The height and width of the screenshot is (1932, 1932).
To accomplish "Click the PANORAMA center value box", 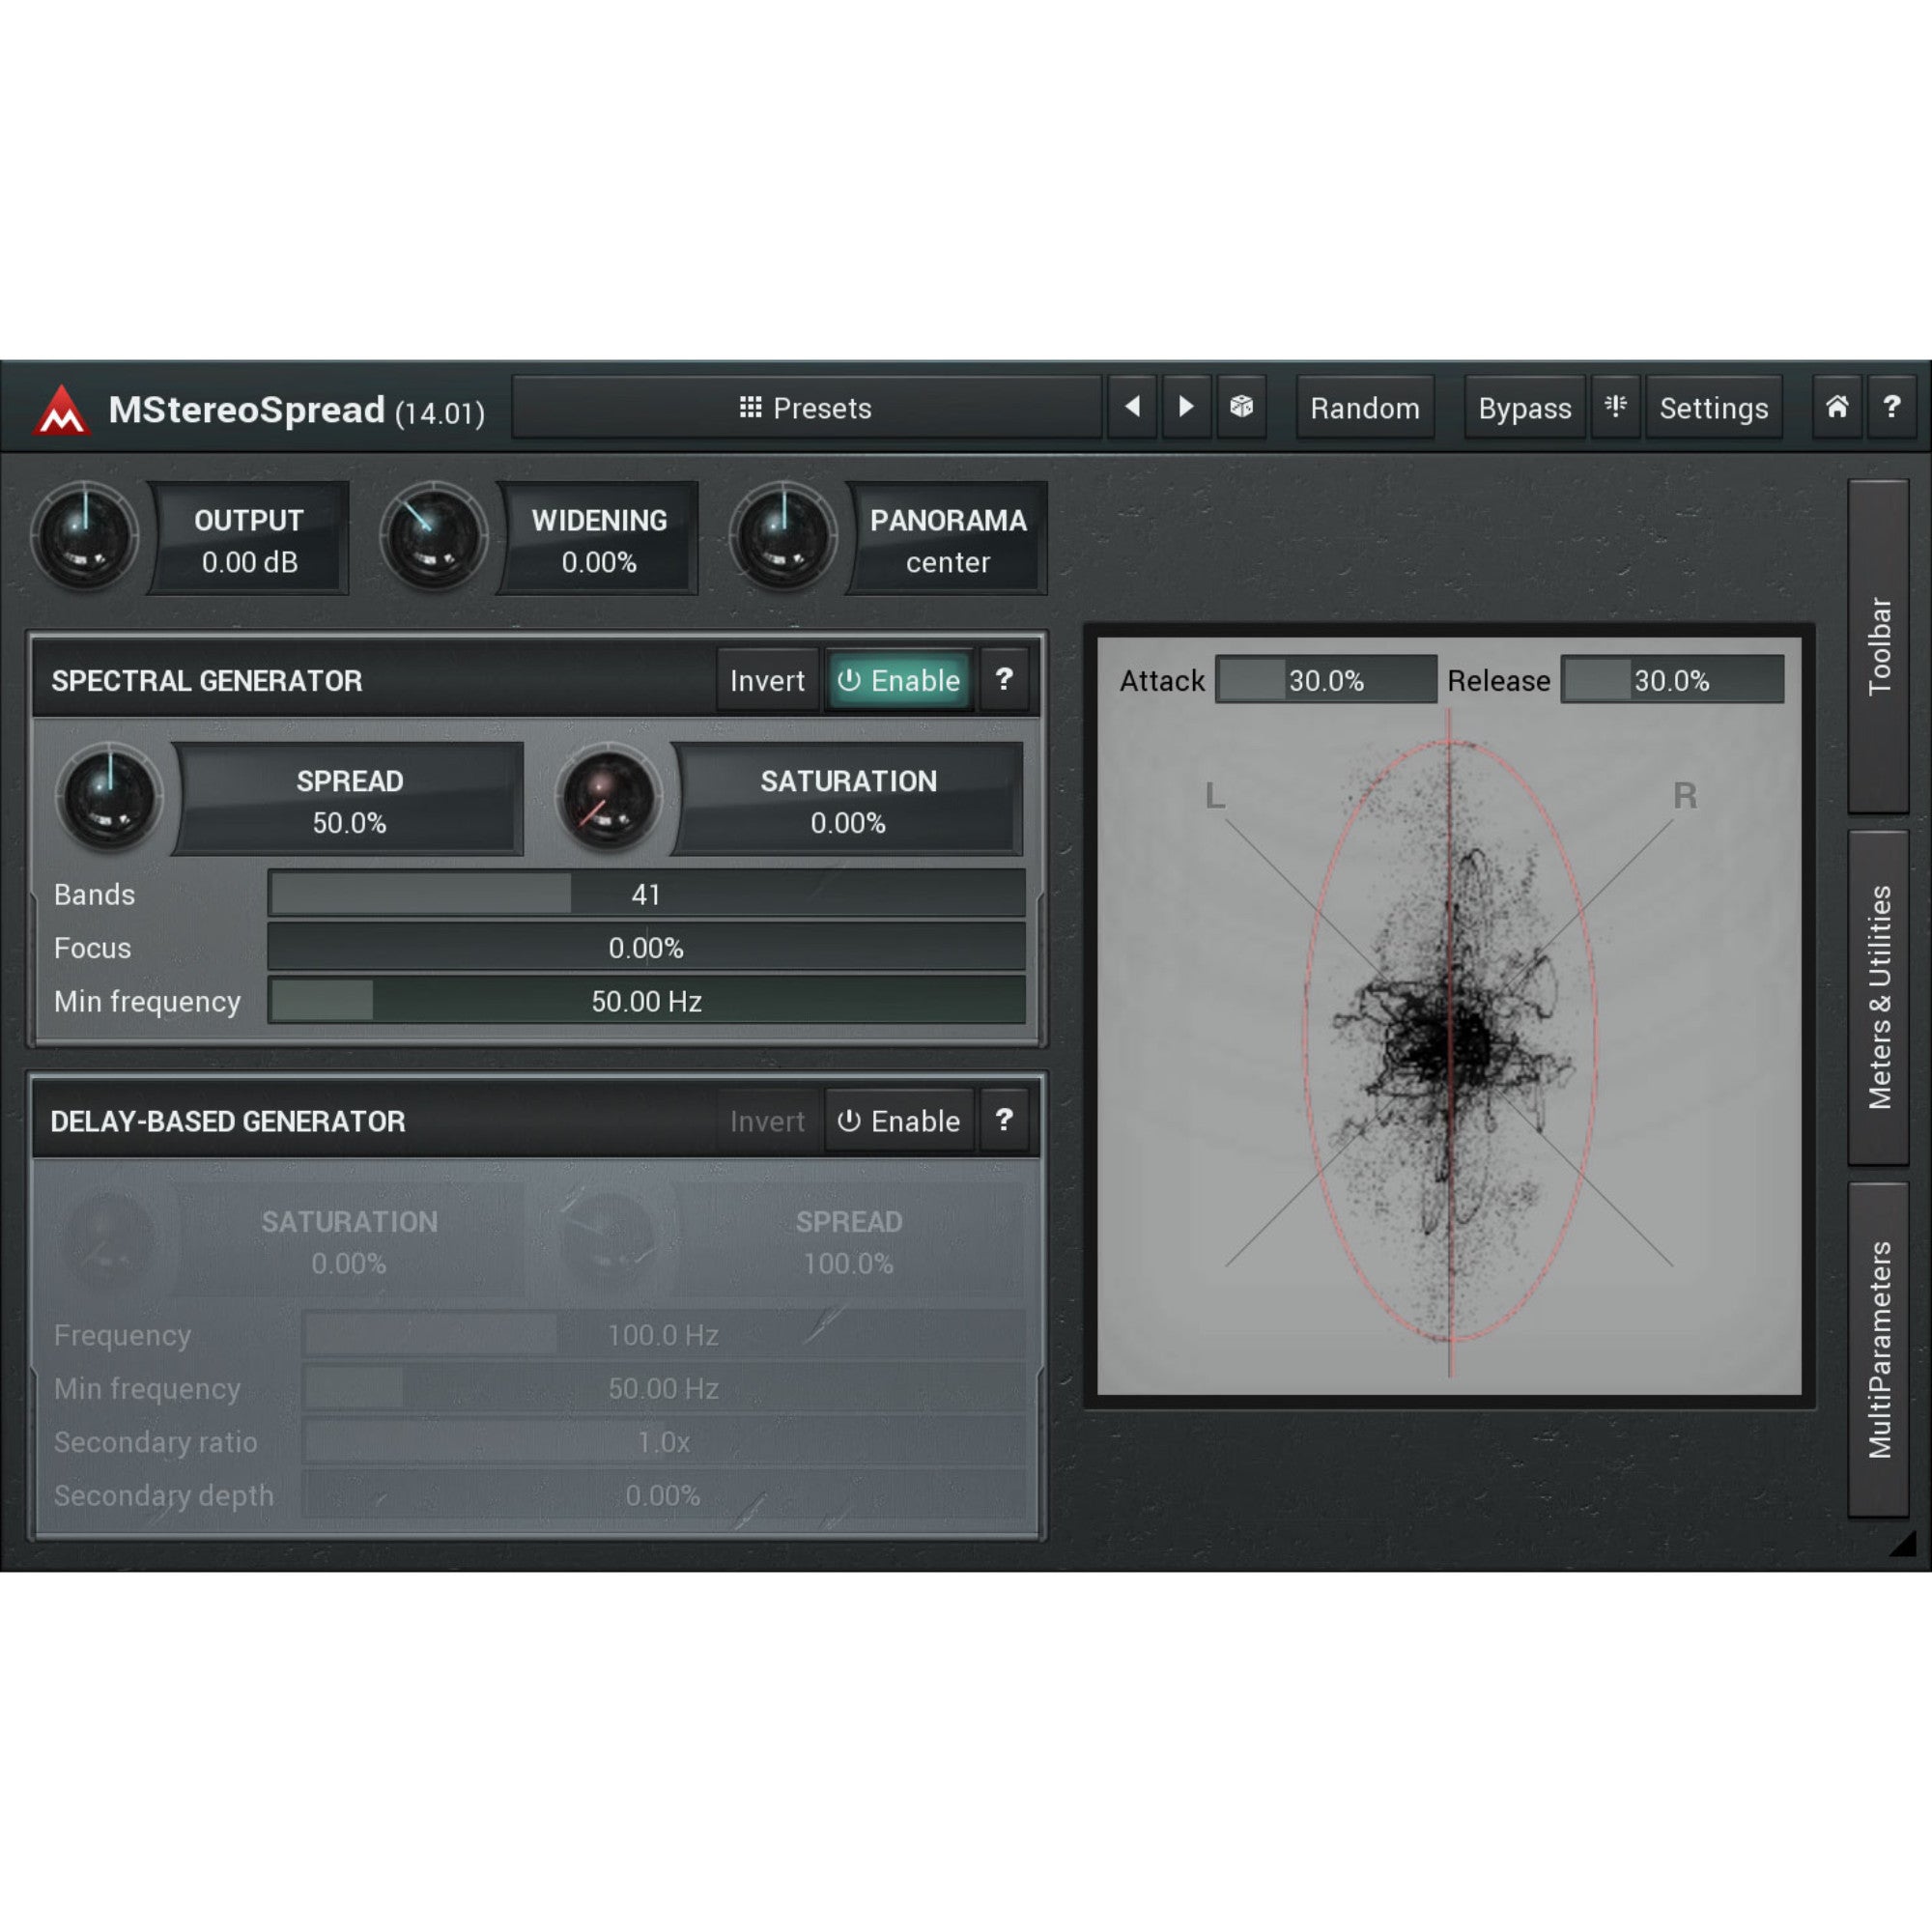I will [947, 540].
